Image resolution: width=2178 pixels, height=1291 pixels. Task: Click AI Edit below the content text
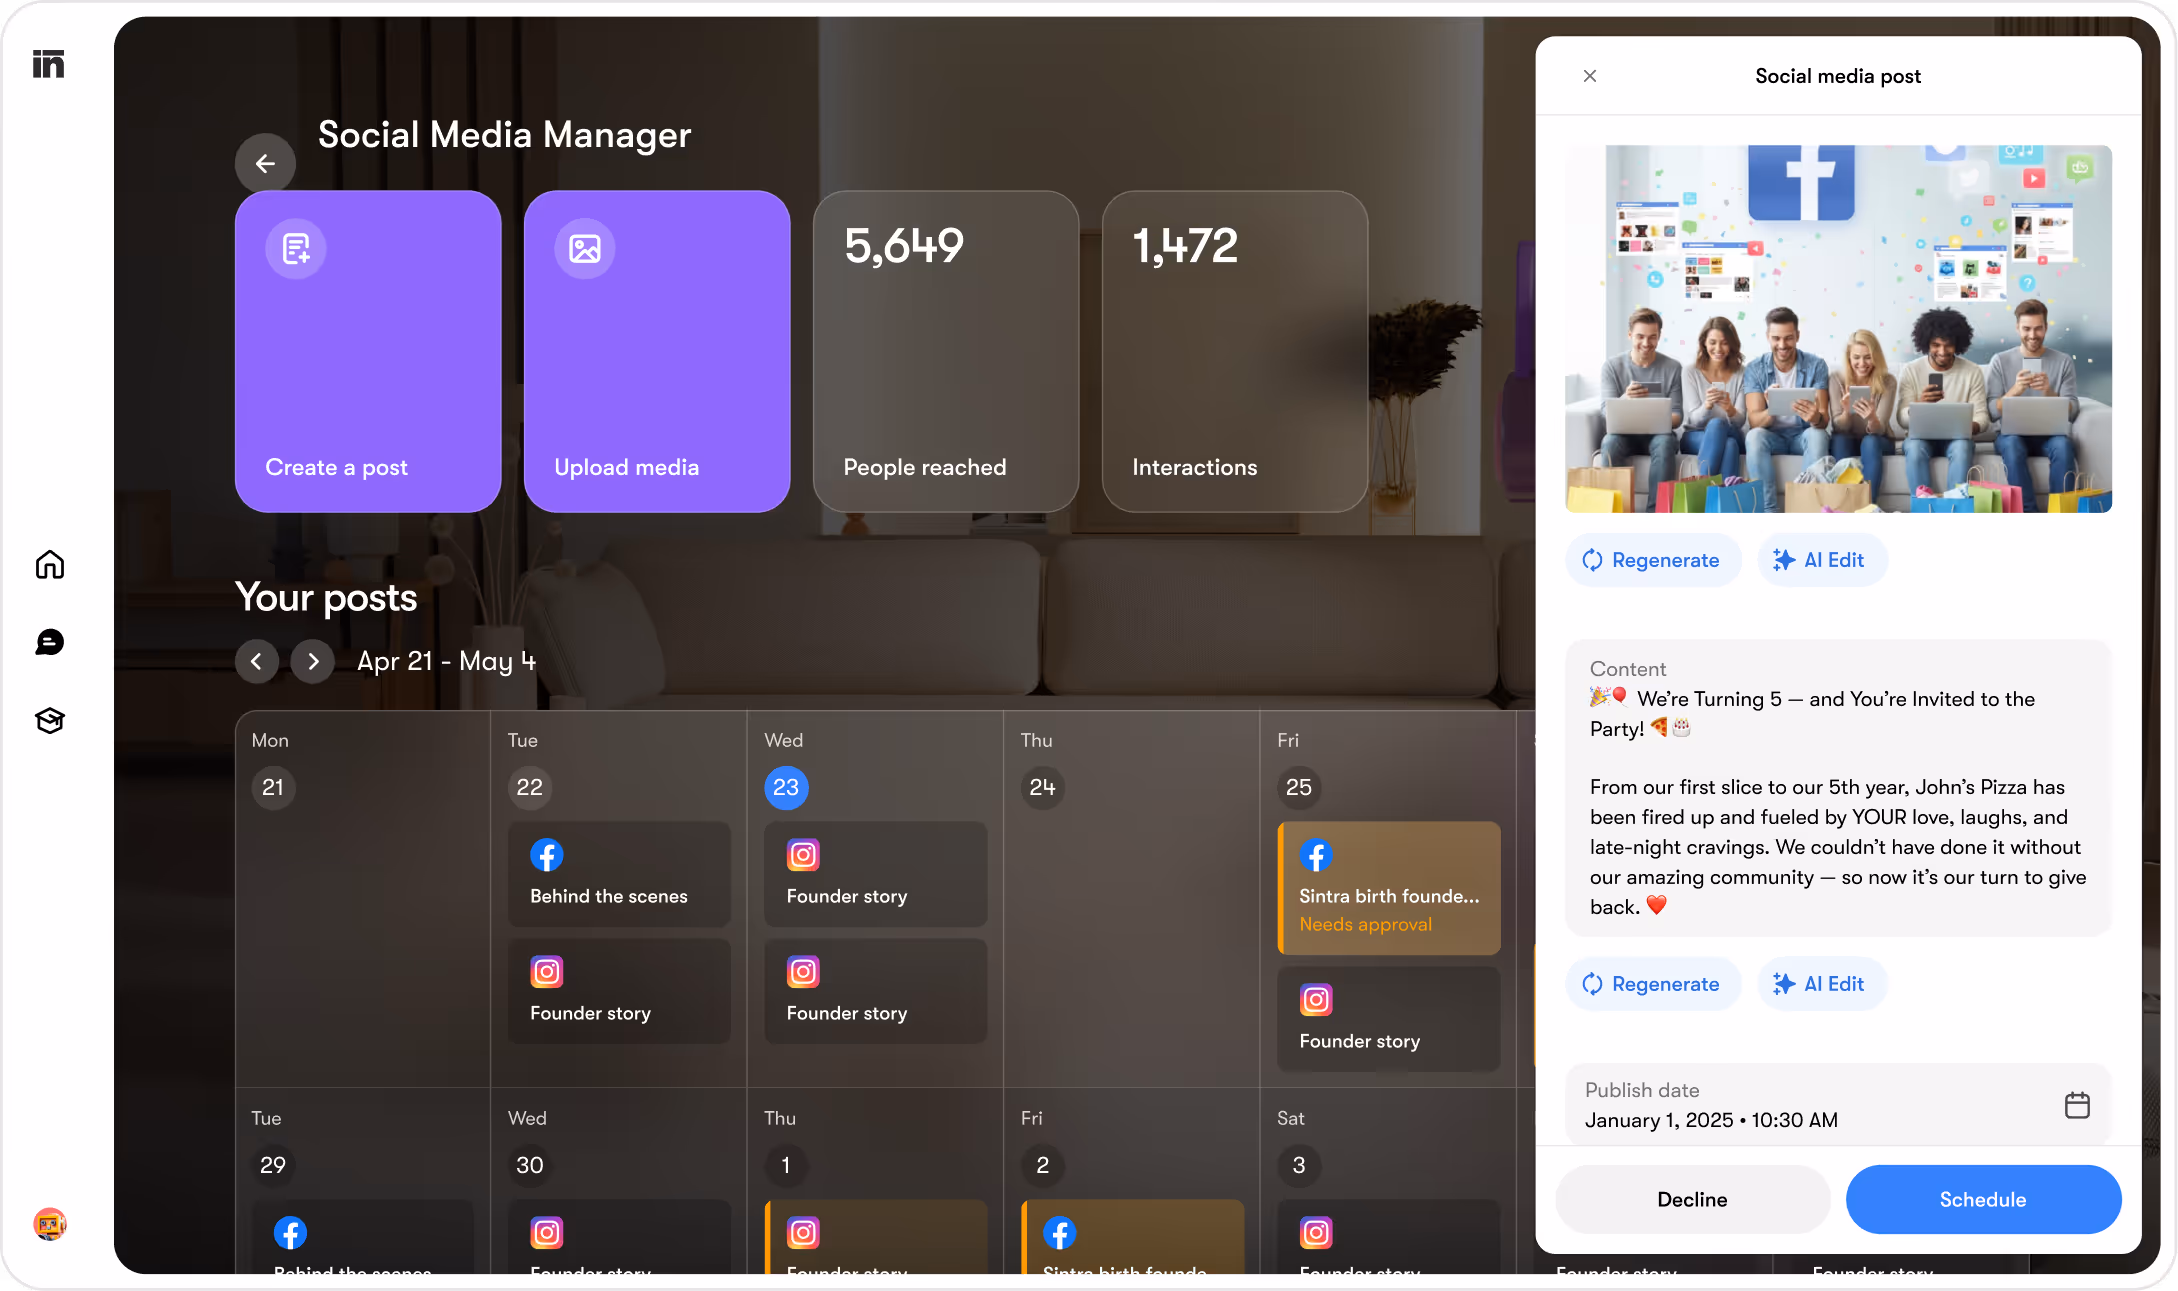tap(1820, 984)
